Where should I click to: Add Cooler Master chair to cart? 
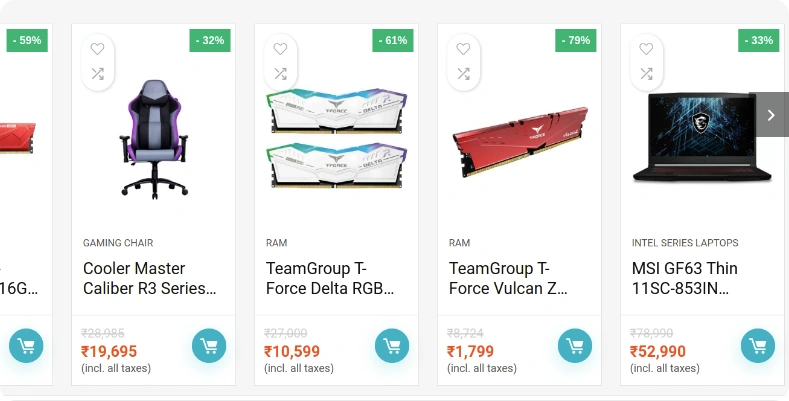(x=209, y=346)
